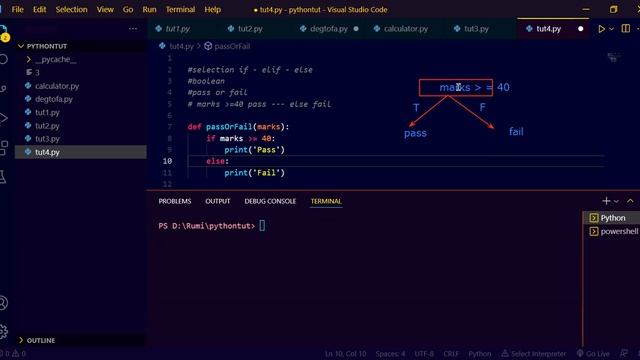This screenshot has height=360, width=640.
Task: Open the Accounts icon
Action: coord(3,303)
